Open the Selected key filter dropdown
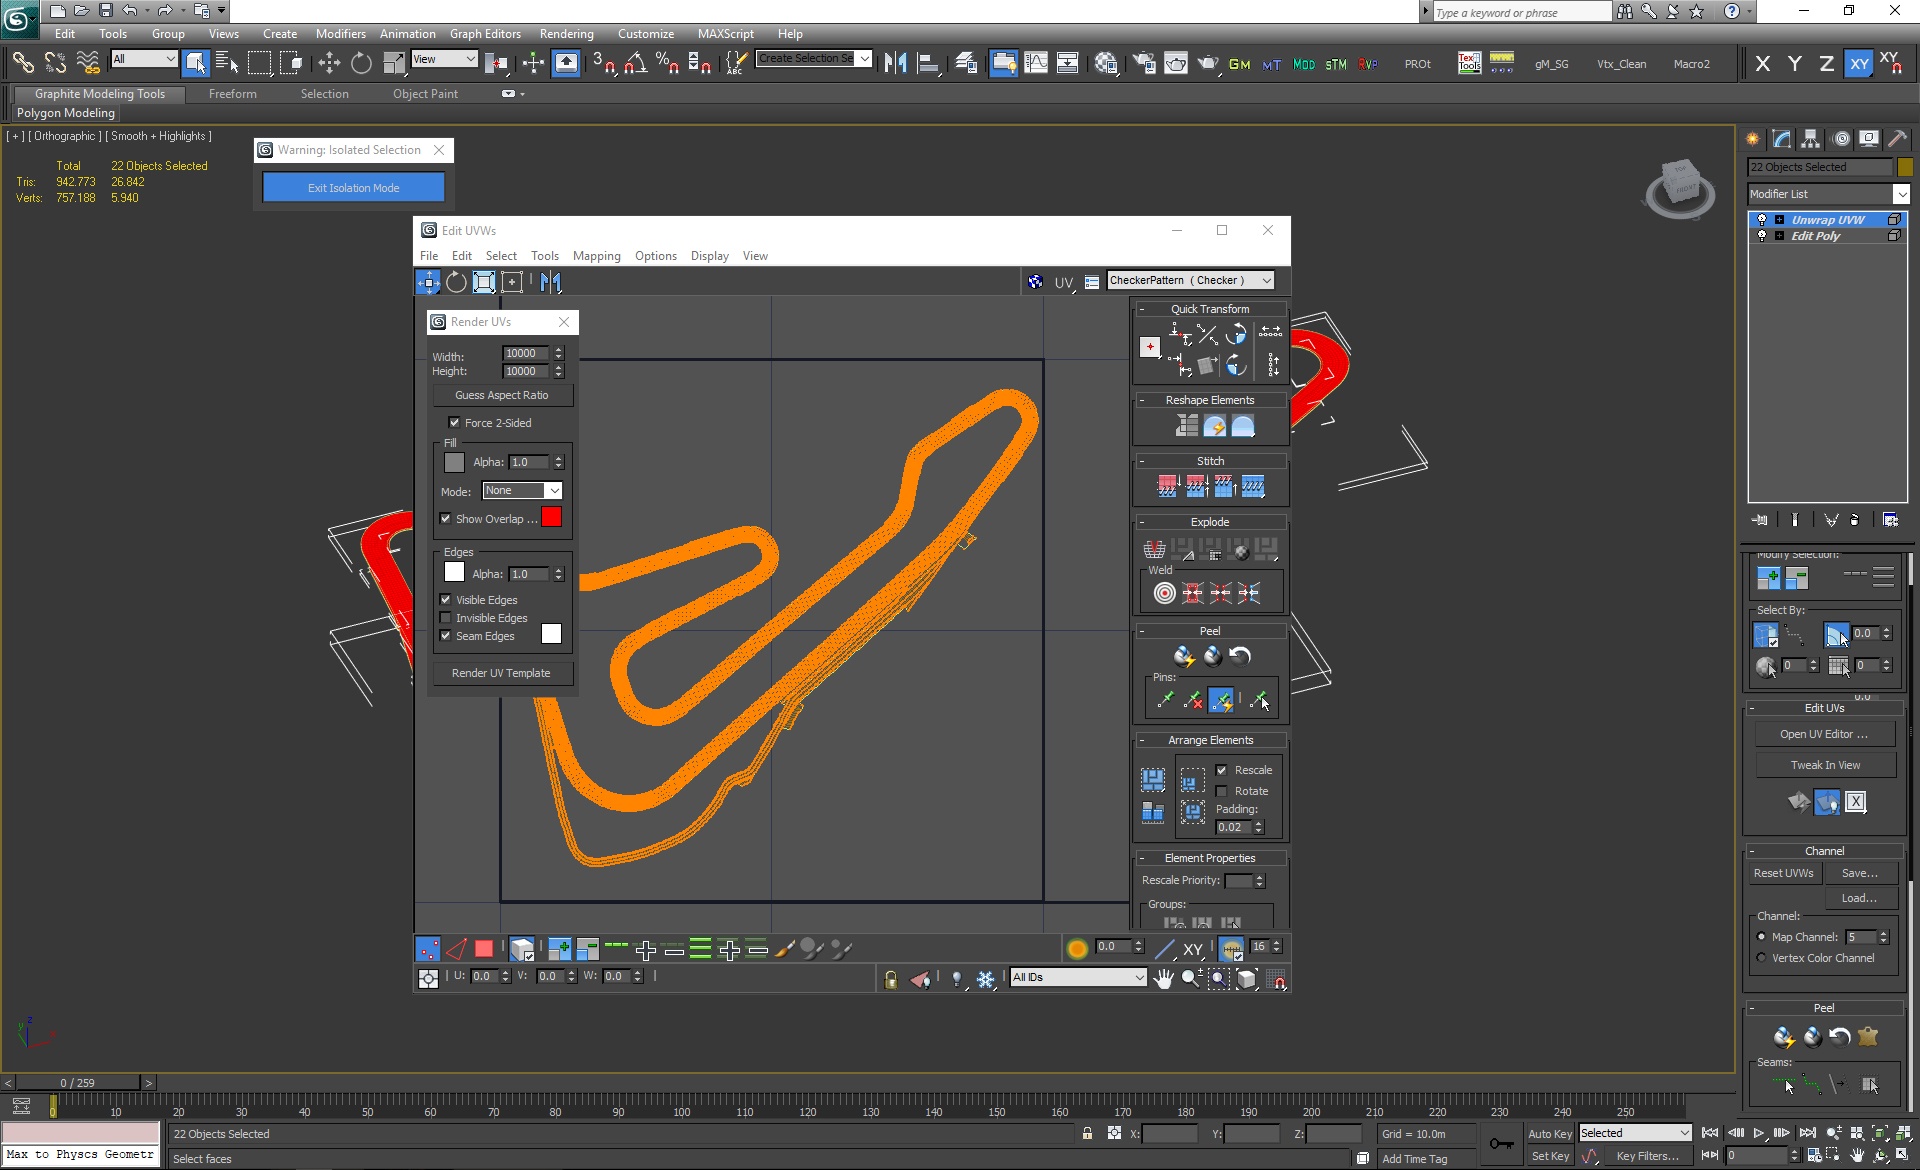Image resolution: width=1920 pixels, height=1170 pixels. point(1635,1133)
